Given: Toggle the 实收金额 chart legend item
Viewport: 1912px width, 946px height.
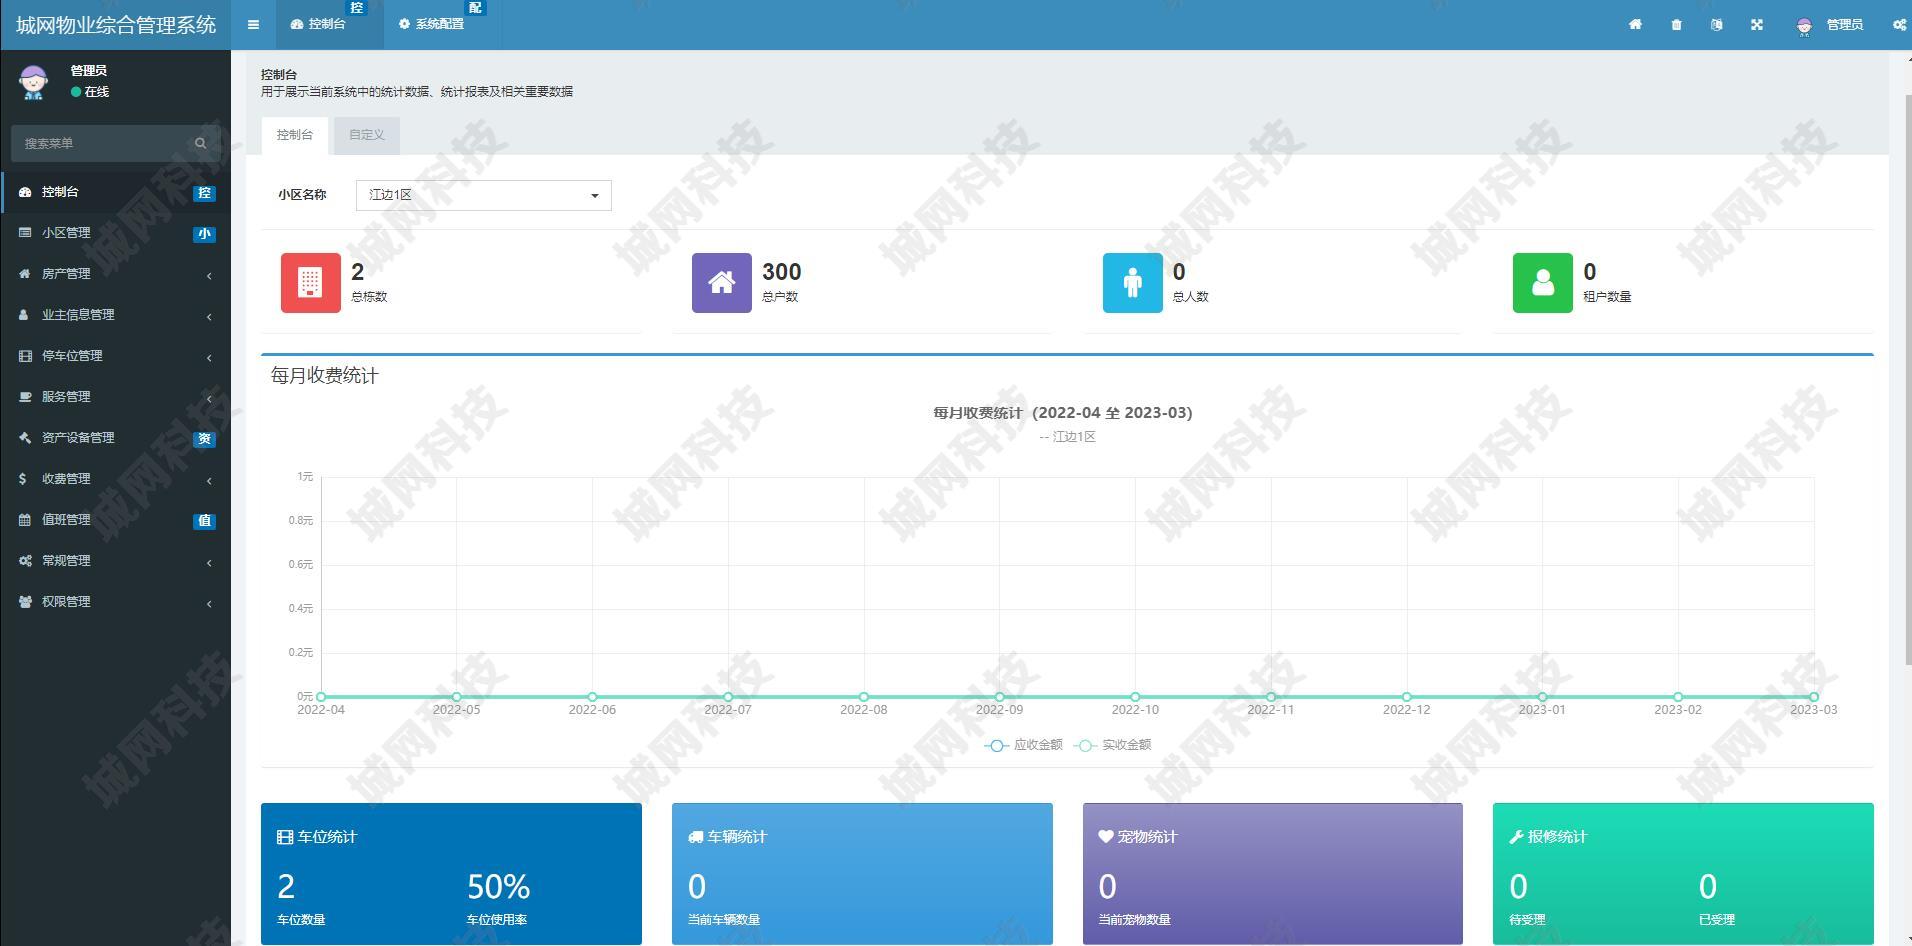Looking at the screenshot, I should point(1112,745).
